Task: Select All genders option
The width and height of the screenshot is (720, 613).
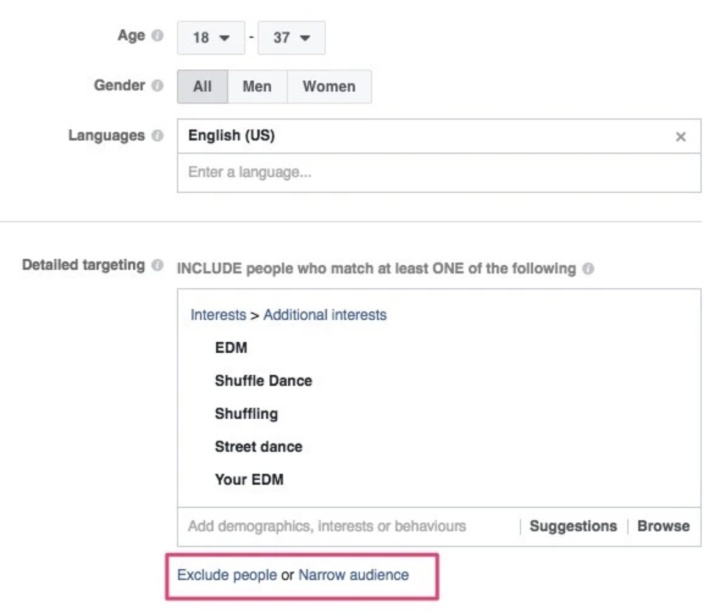Action: coord(202,87)
